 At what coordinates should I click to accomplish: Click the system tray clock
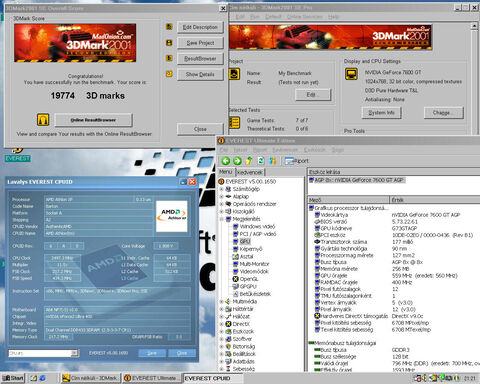469,378
